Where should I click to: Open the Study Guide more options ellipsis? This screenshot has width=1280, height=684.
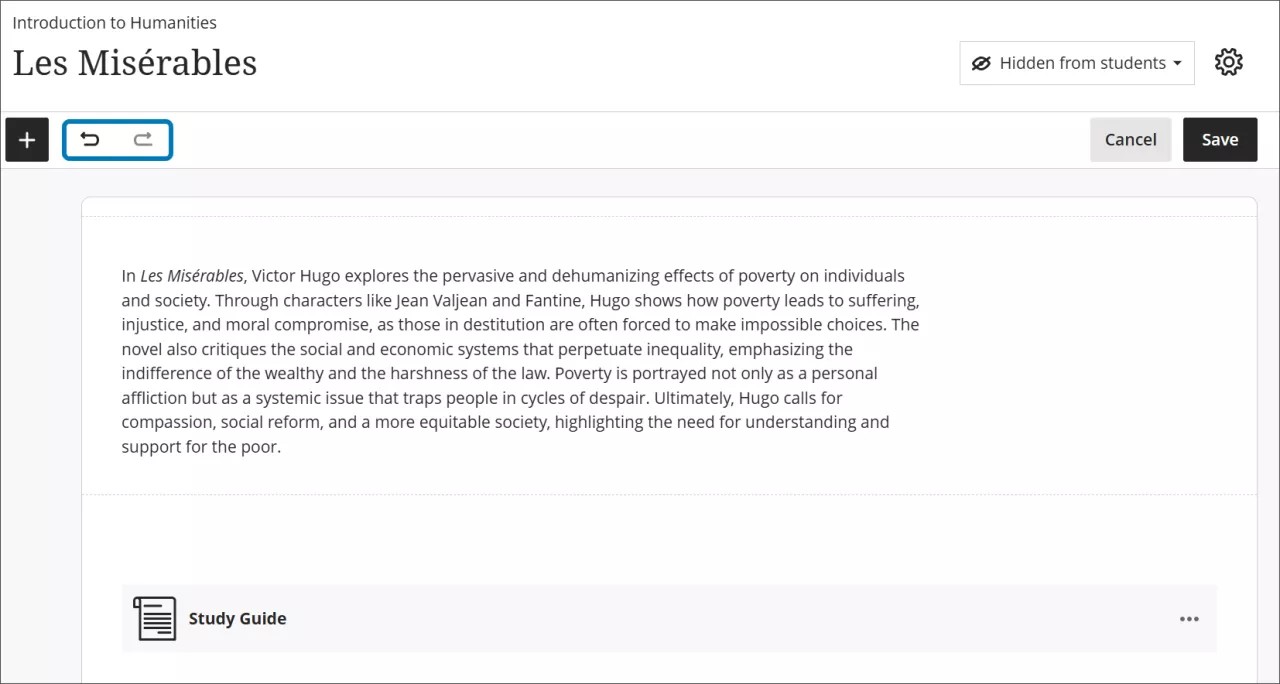[1188, 619]
